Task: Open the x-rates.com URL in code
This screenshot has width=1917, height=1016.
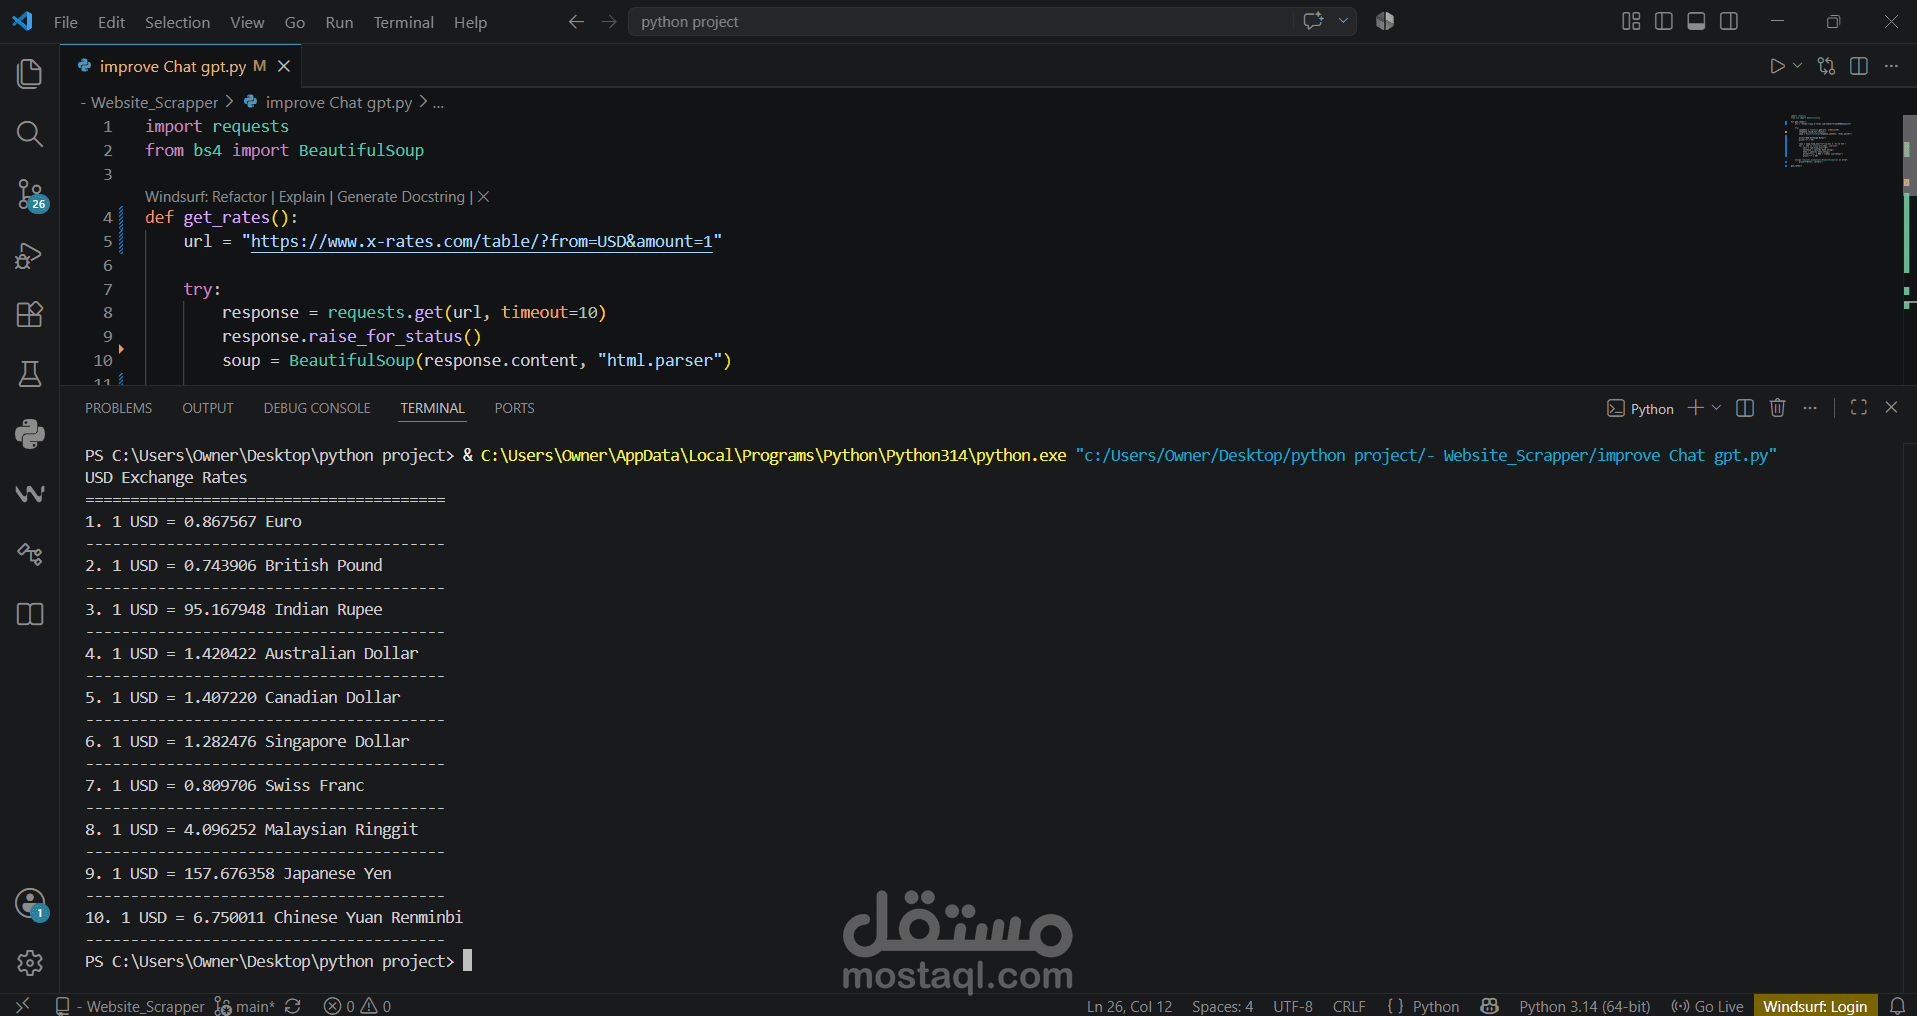Action: (481, 241)
